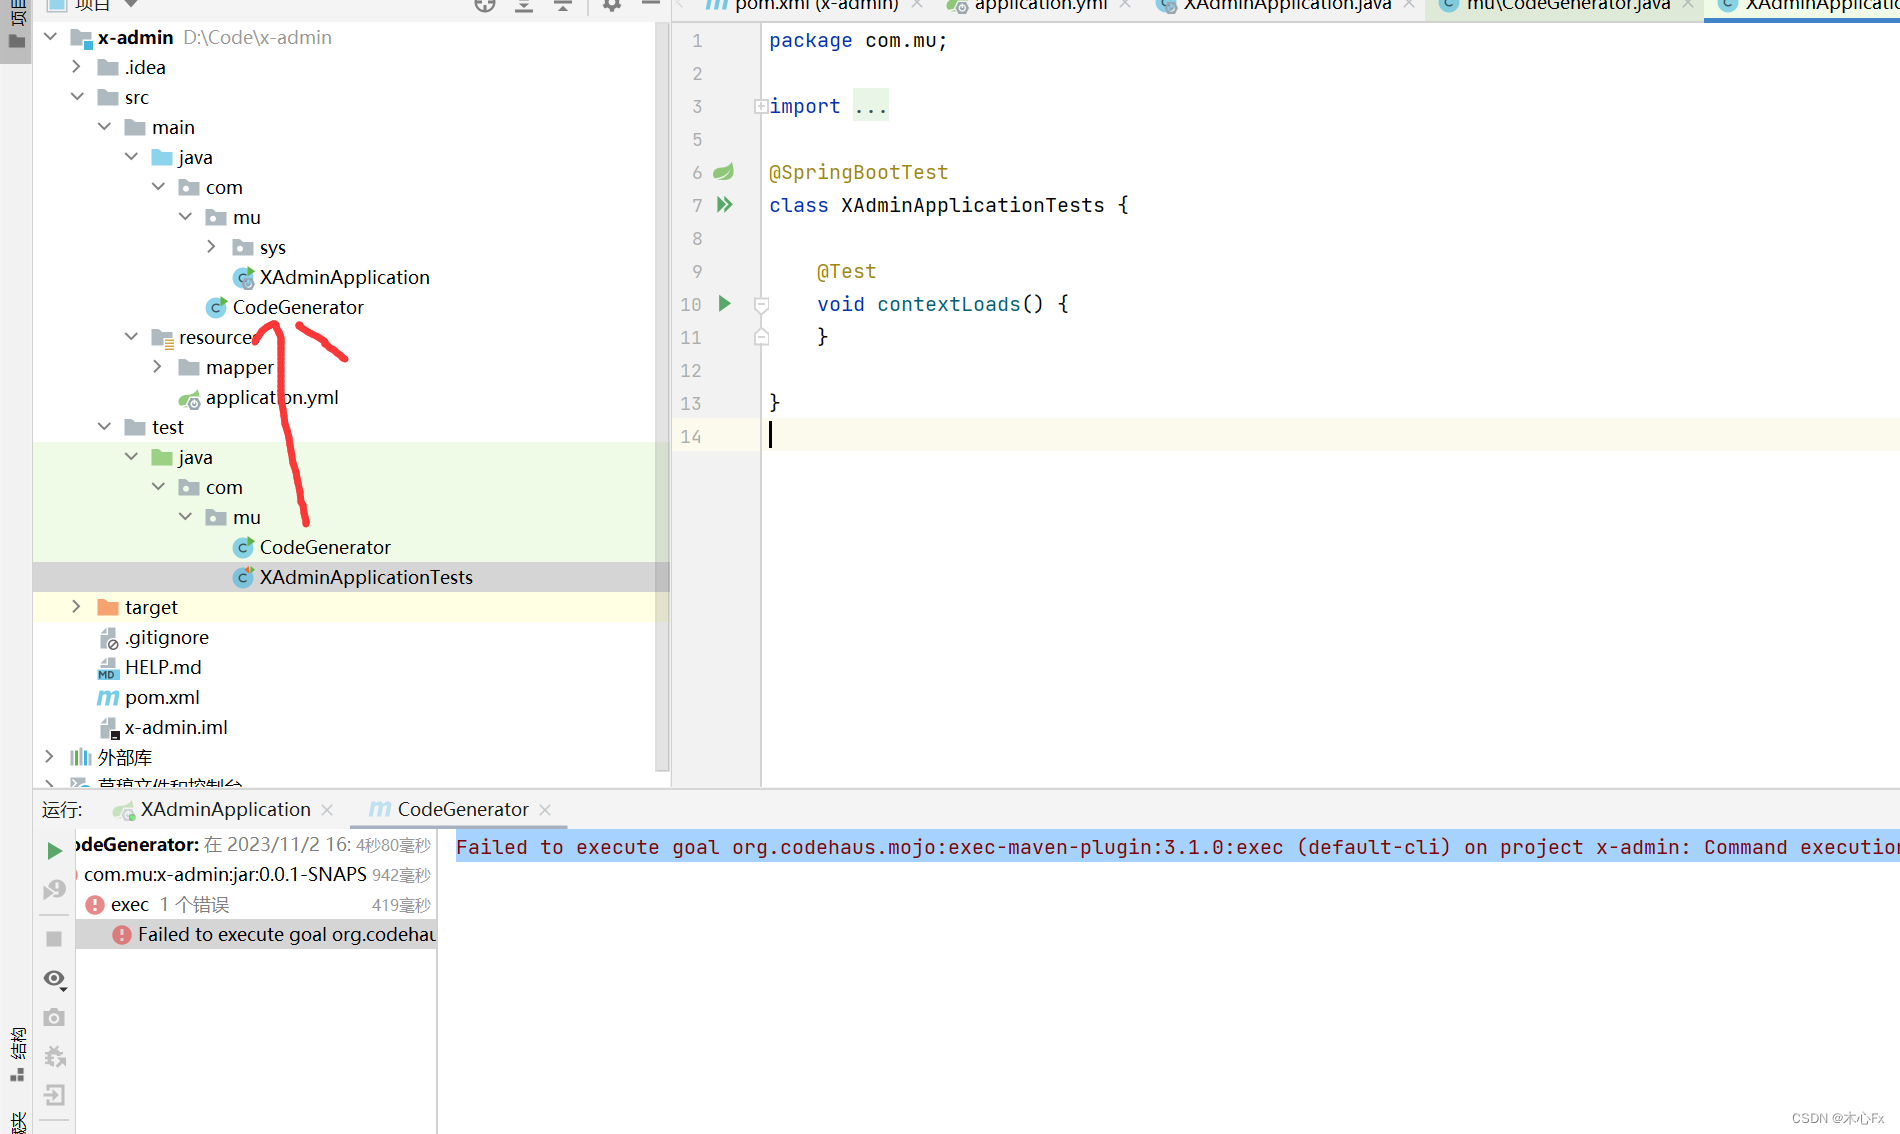Image resolution: width=1900 pixels, height=1134 pixels.
Task: Click the folded import ellipsis on line 3
Action: point(870,106)
